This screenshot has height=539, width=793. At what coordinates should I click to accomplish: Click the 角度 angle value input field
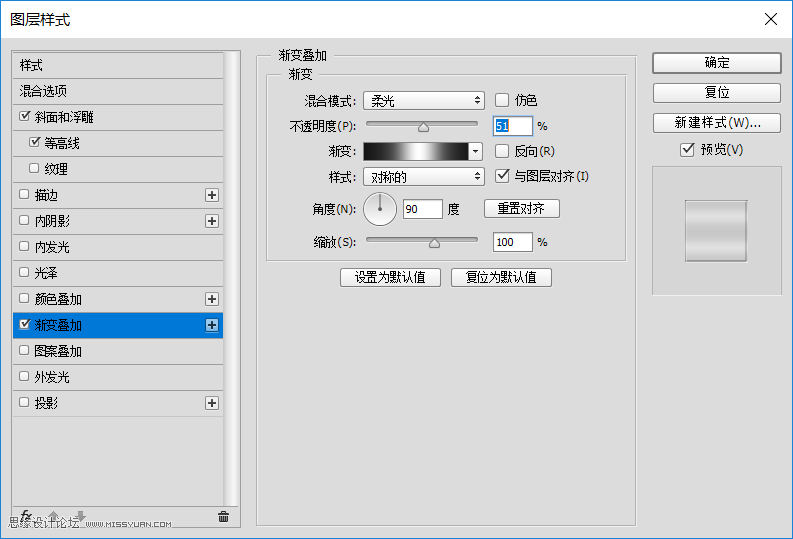tap(422, 209)
